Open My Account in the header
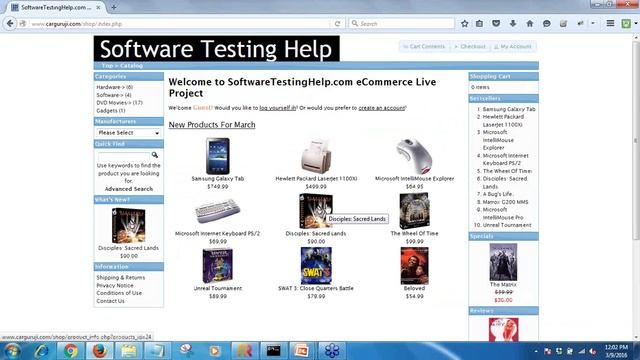Screen dimensions: 640x360 [x=513, y=47]
